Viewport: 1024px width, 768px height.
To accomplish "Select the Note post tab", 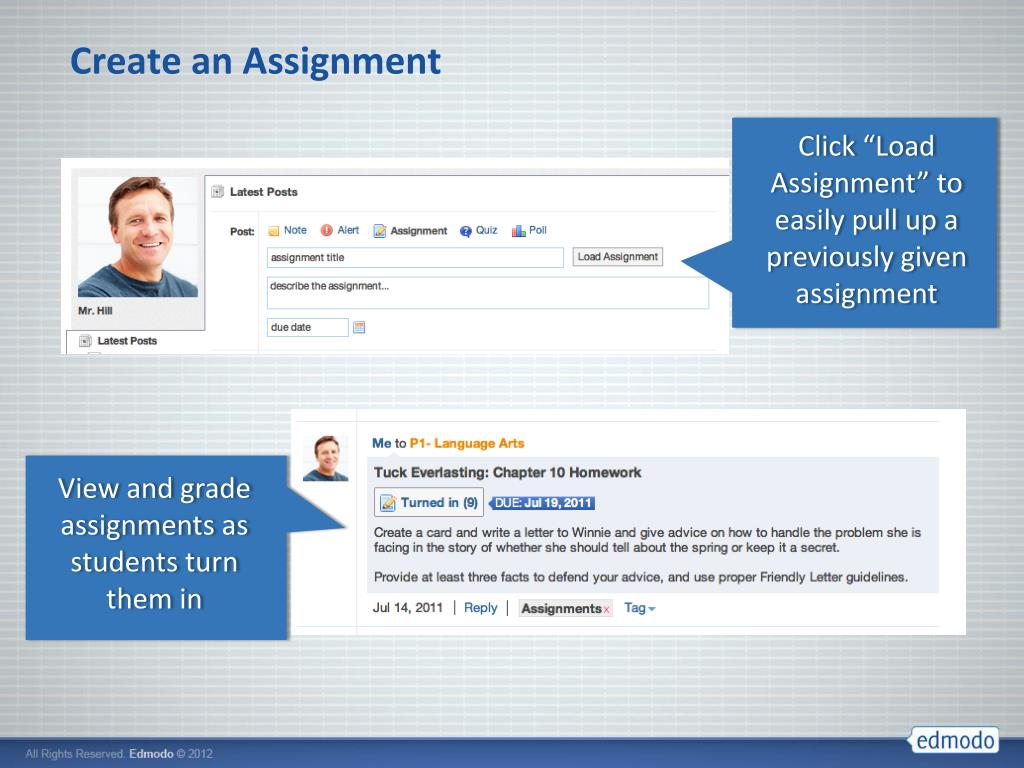I will click(295, 231).
